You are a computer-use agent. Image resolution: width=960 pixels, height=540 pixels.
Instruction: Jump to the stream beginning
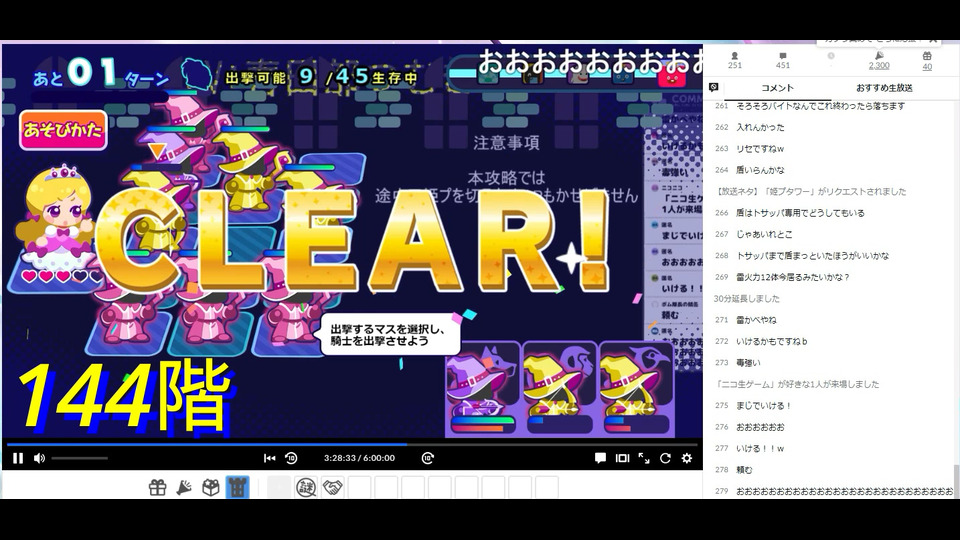(269, 458)
